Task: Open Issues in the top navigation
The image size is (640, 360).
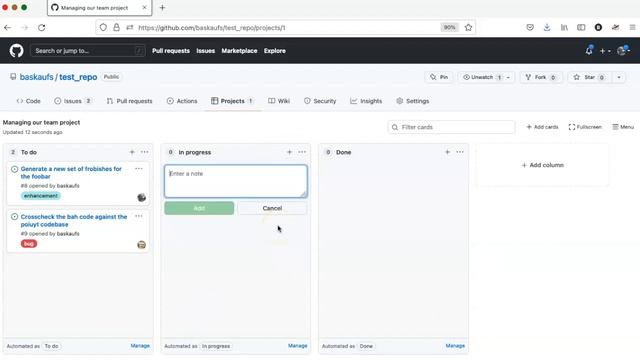Action: tap(206, 51)
